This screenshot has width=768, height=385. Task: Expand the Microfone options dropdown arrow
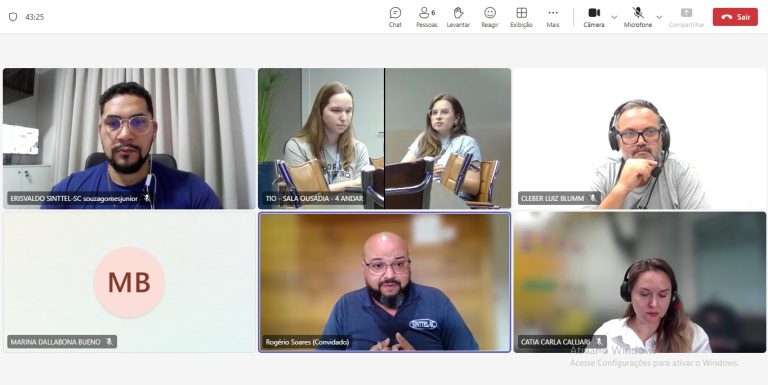[659, 17]
